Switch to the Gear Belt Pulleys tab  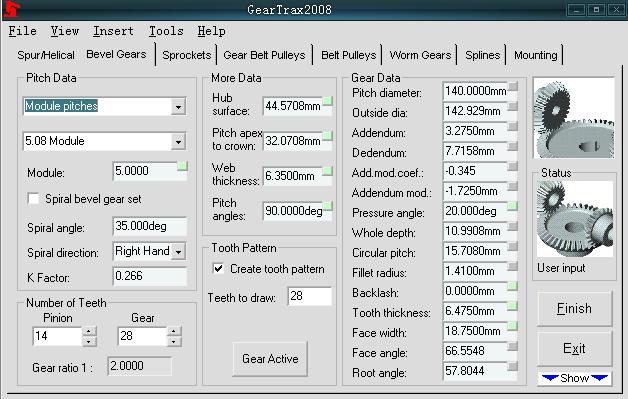(x=264, y=55)
